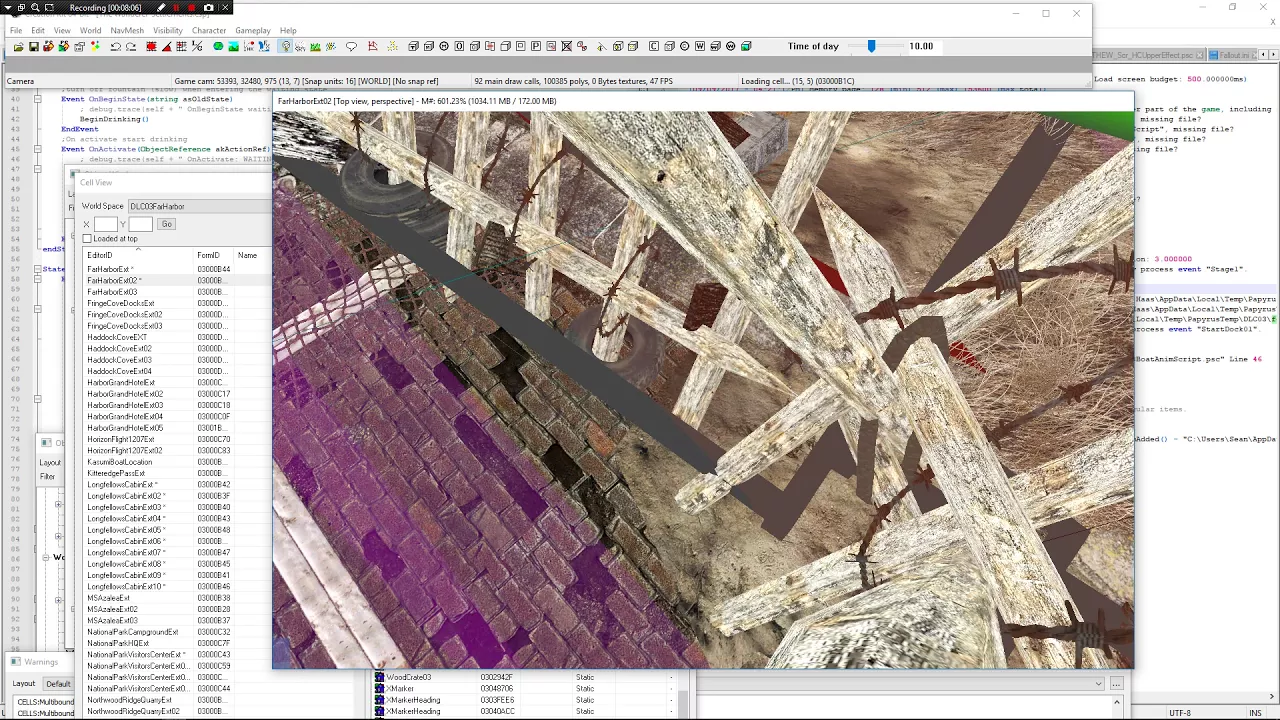Open the World Space DLC03FarHarbor dropdown
Image resolution: width=1280 pixels, height=720 pixels.
(x=198, y=206)
